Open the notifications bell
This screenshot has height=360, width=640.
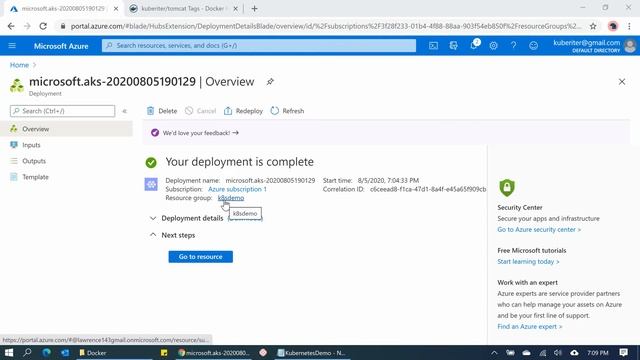[473, 46]
